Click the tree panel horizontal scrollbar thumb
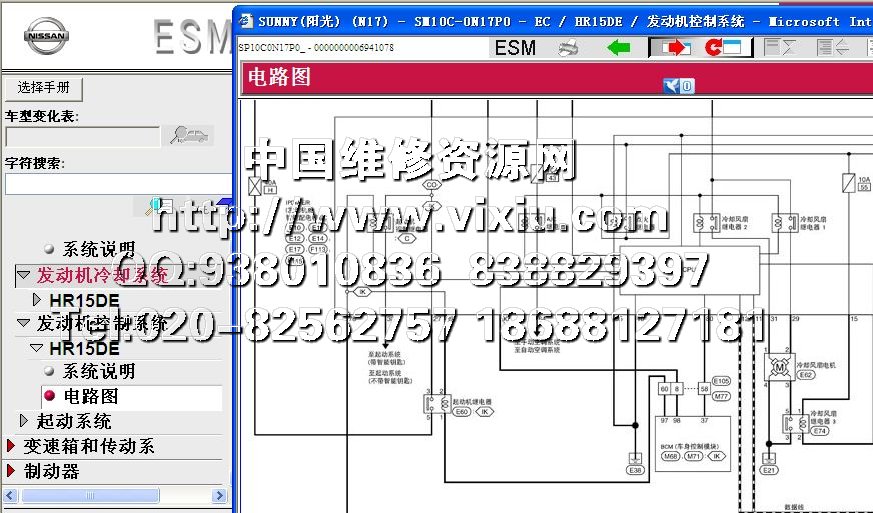873x513 pixels. 90,495
